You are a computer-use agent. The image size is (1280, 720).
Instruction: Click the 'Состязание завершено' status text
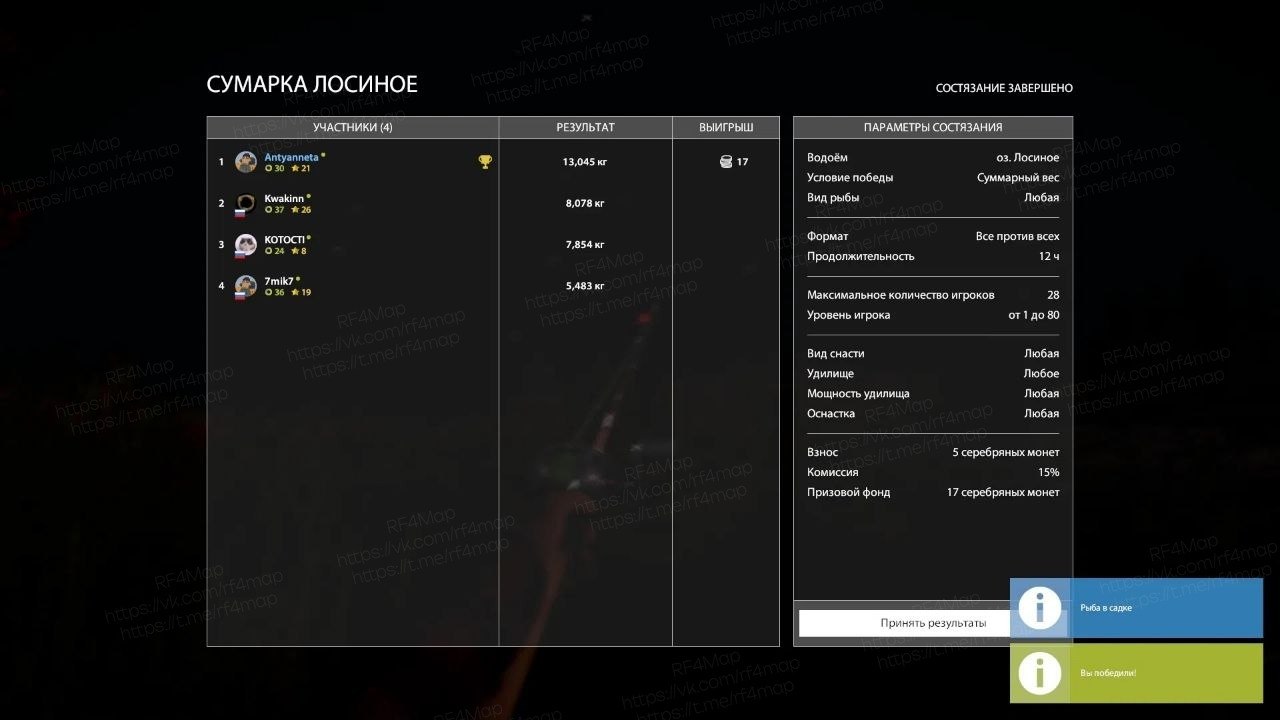click(x=1004, y=88)
